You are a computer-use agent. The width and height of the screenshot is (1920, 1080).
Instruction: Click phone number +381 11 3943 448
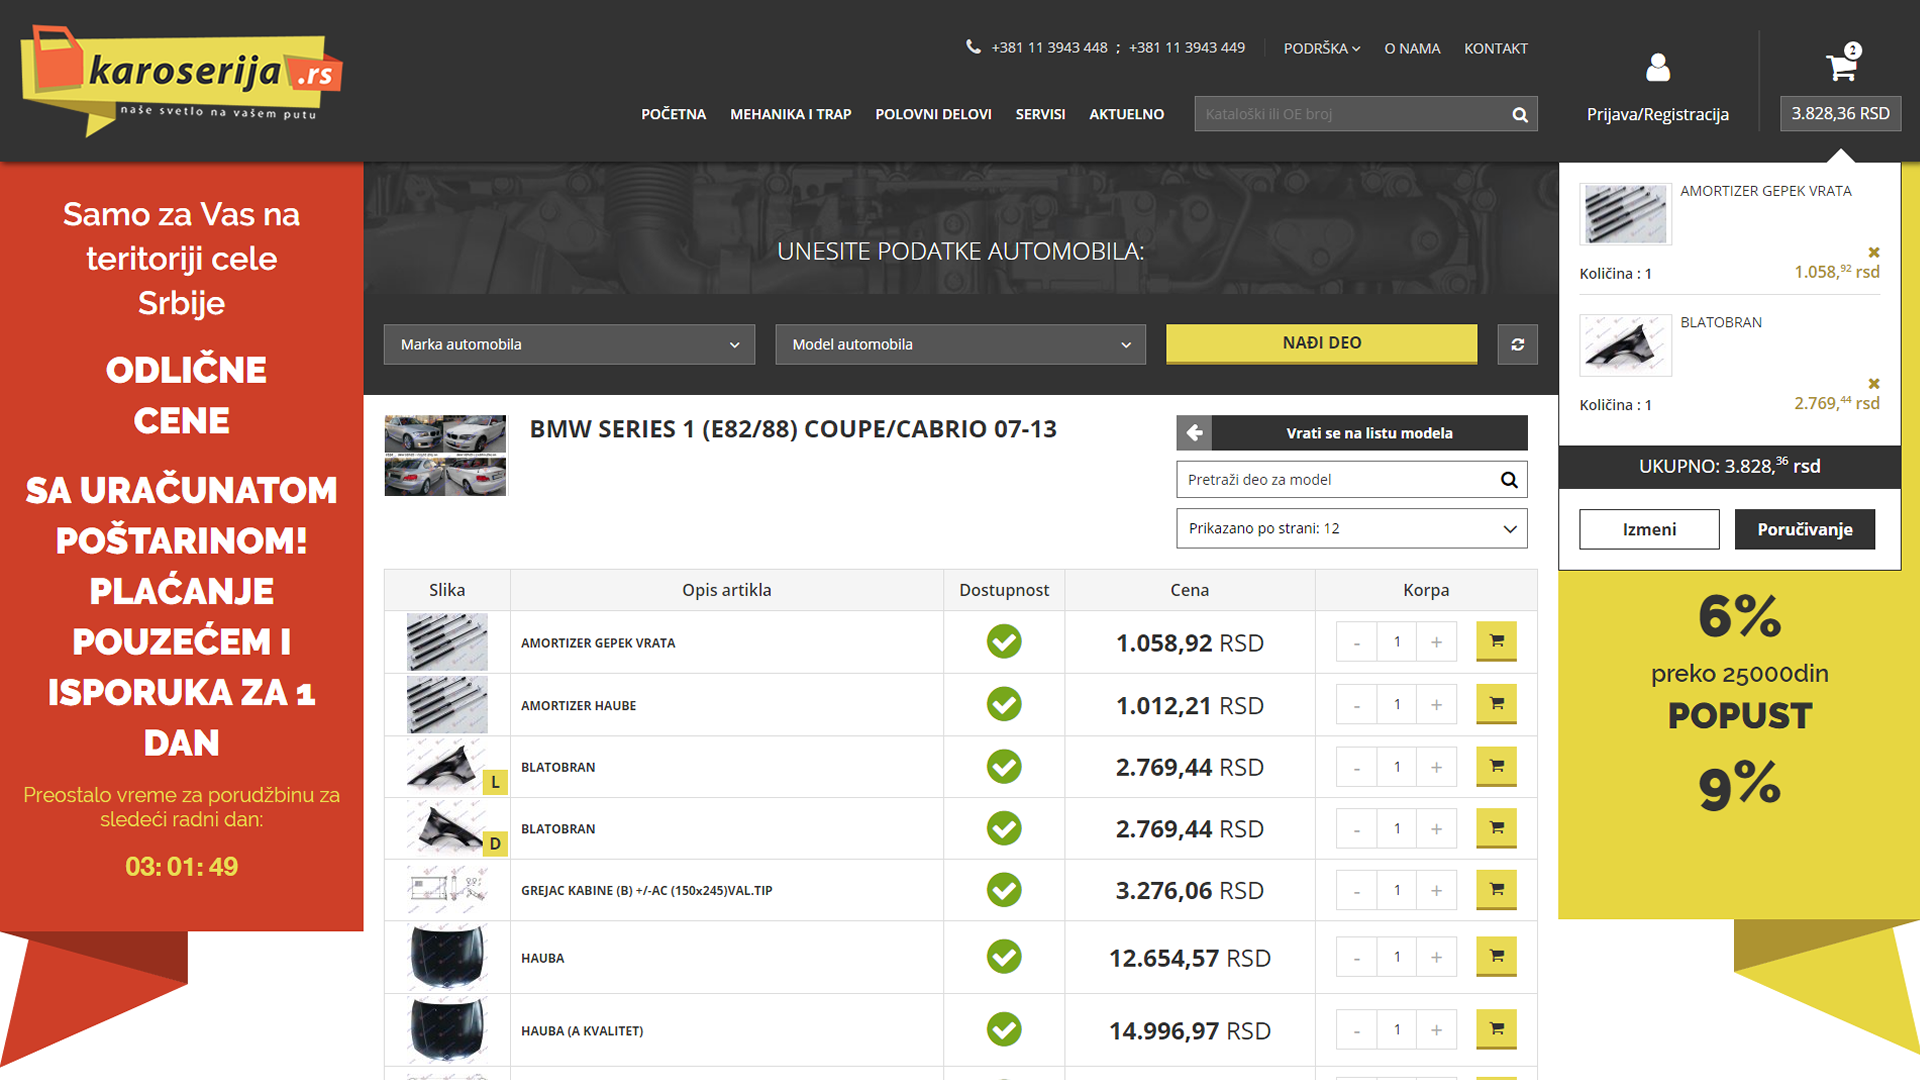coord(1049,48)
